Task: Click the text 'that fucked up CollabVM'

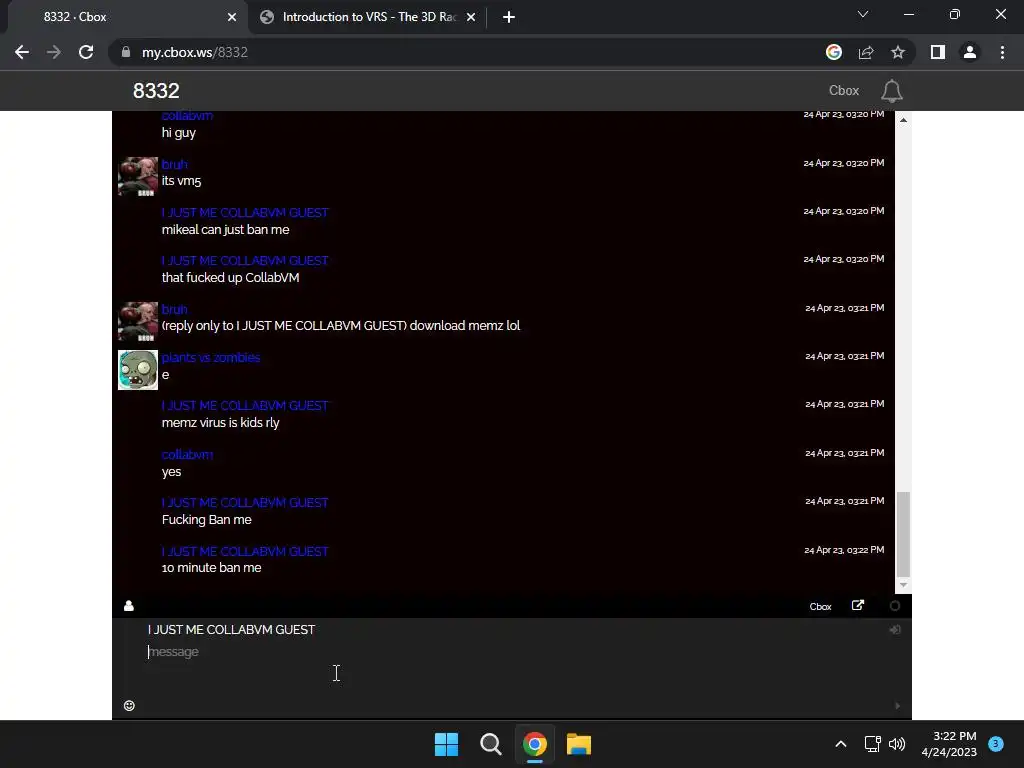Action: (231, 278)
